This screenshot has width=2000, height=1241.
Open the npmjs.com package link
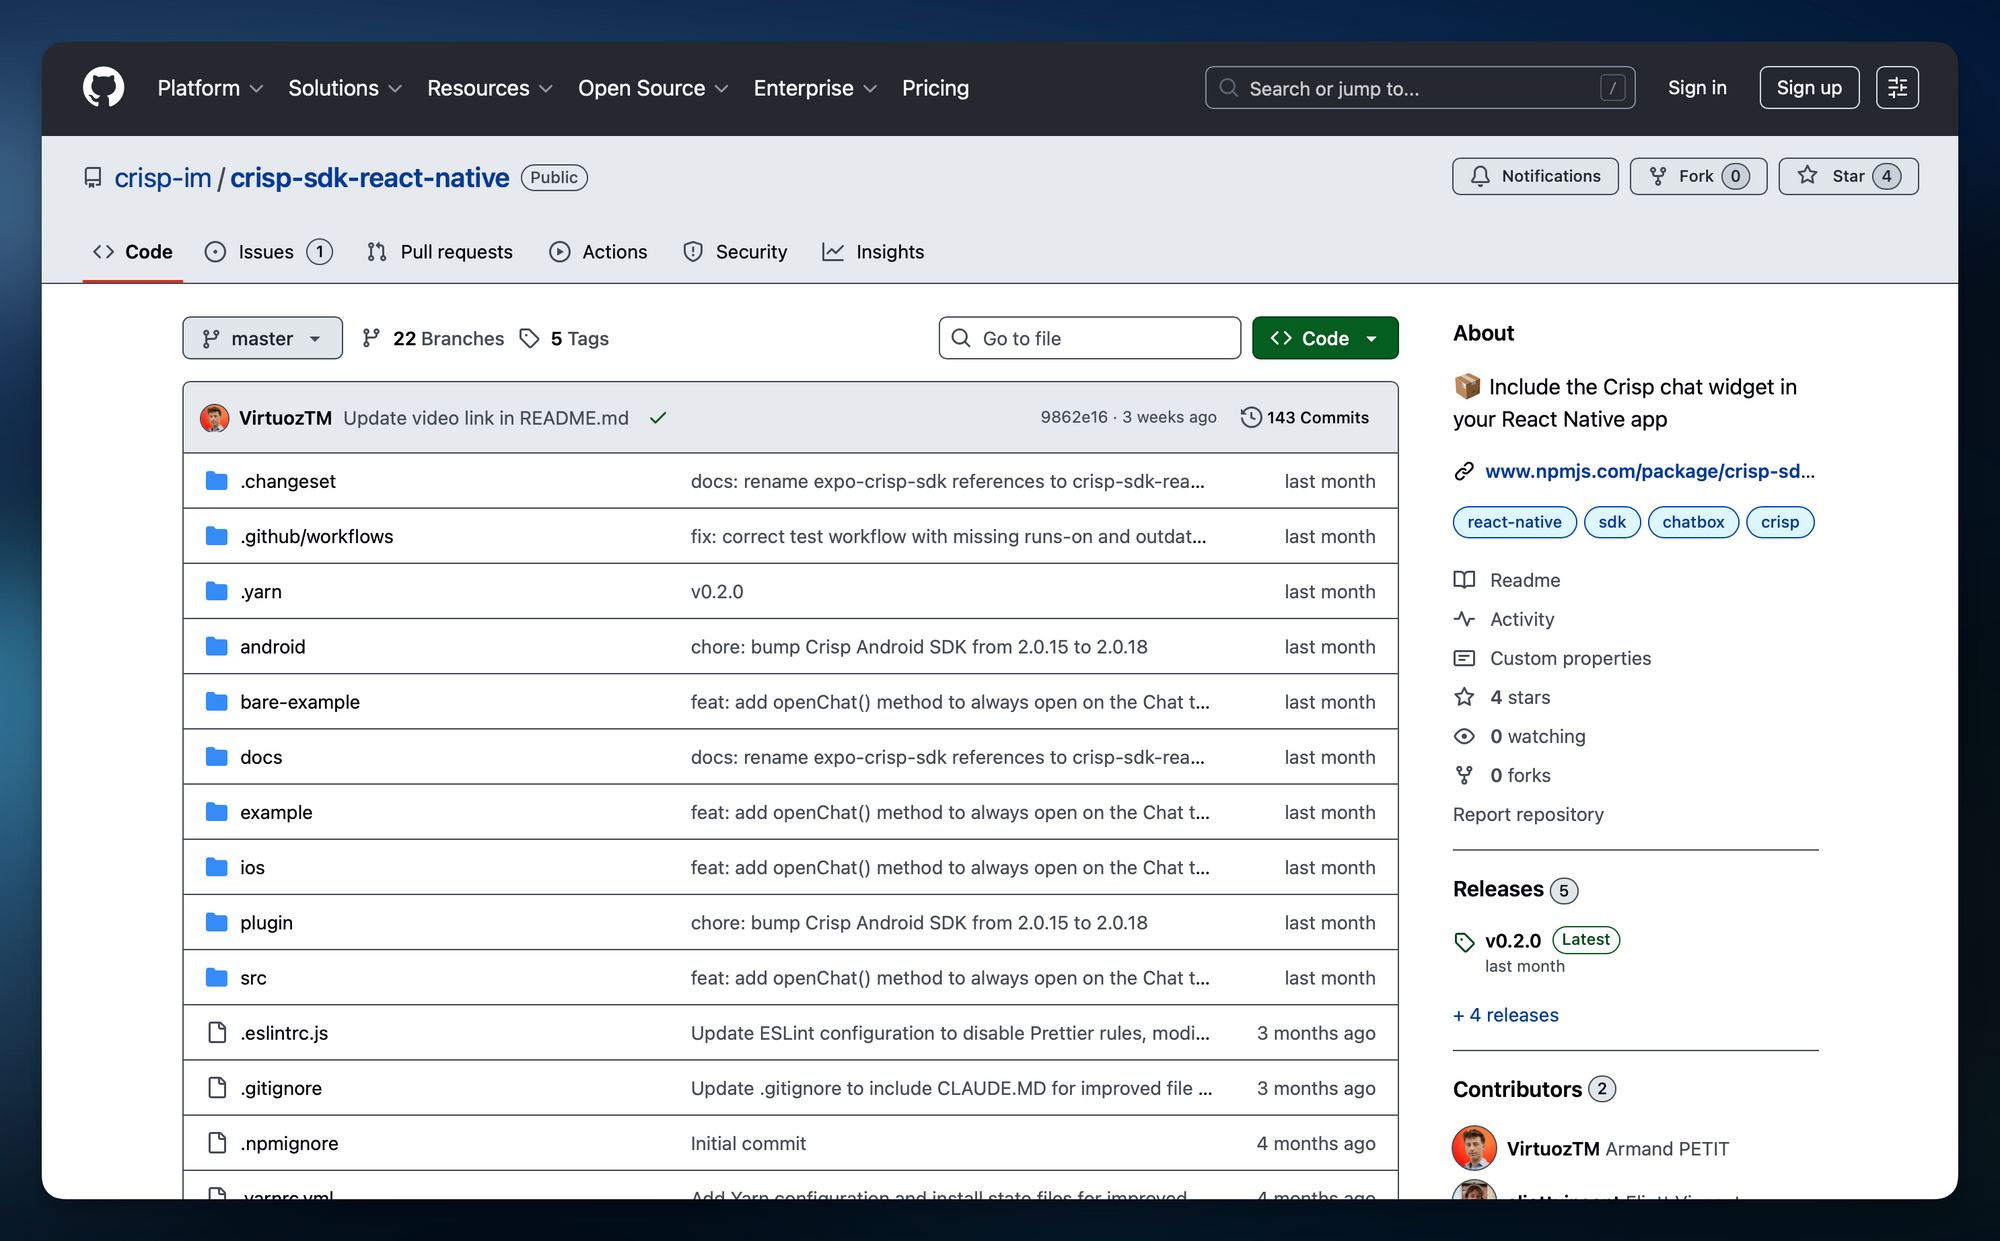pyautogui.click(x=1650, y=471)
